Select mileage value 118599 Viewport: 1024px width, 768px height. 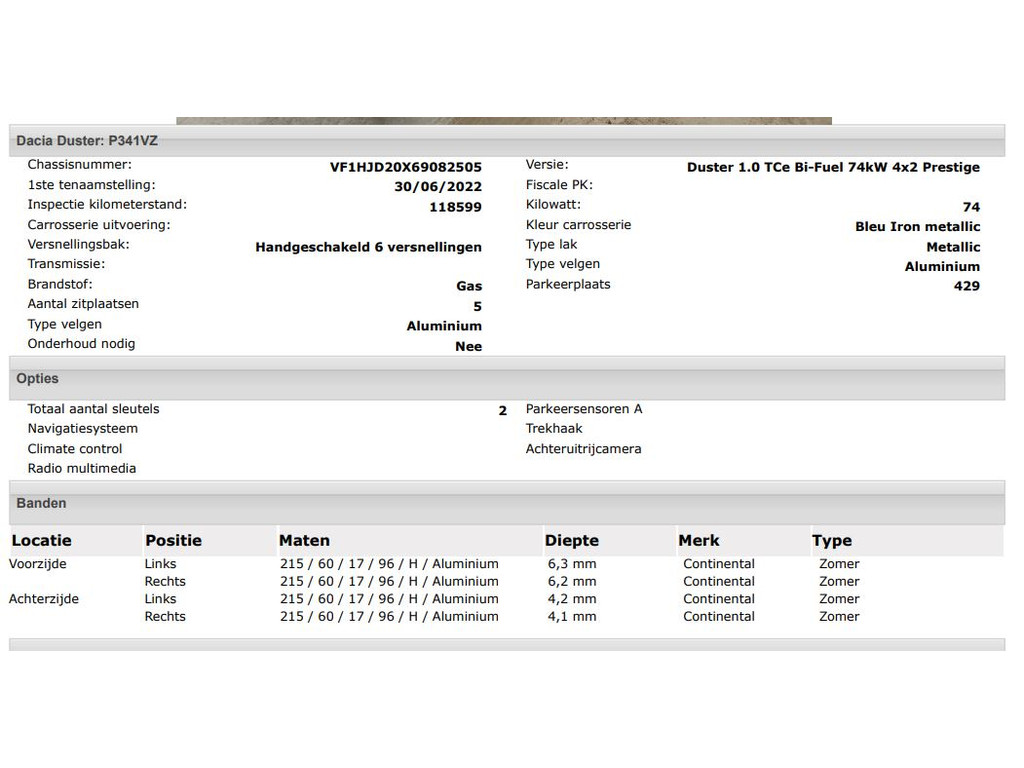455,207
